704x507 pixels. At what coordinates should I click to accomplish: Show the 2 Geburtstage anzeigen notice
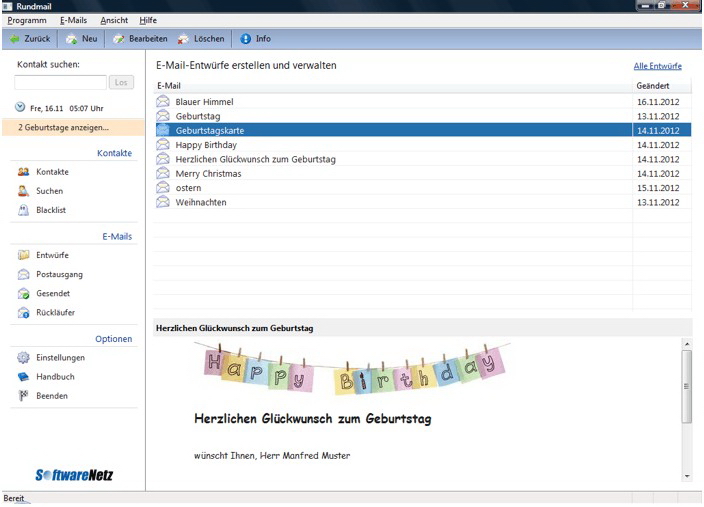pos(64,128)
